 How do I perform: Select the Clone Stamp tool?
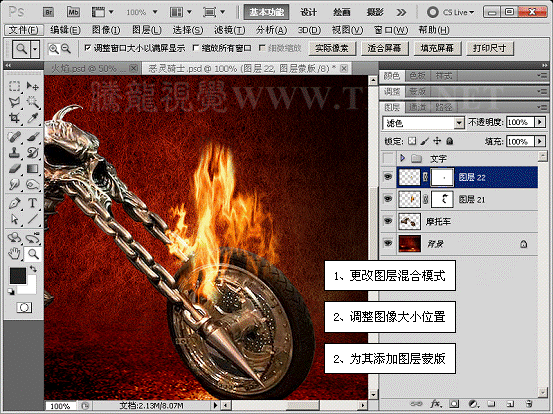click(x=14, y=153)
